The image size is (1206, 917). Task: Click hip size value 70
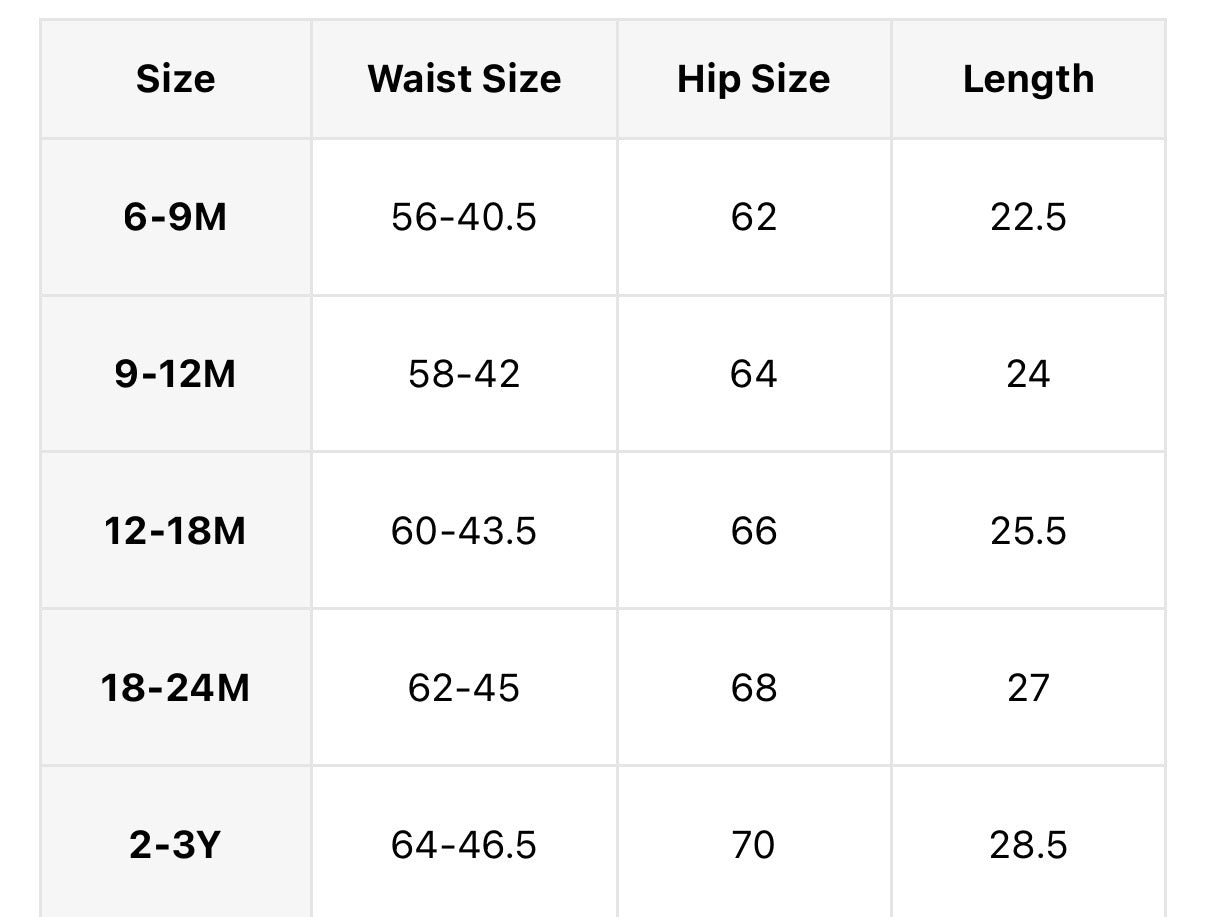click(753, 845)
